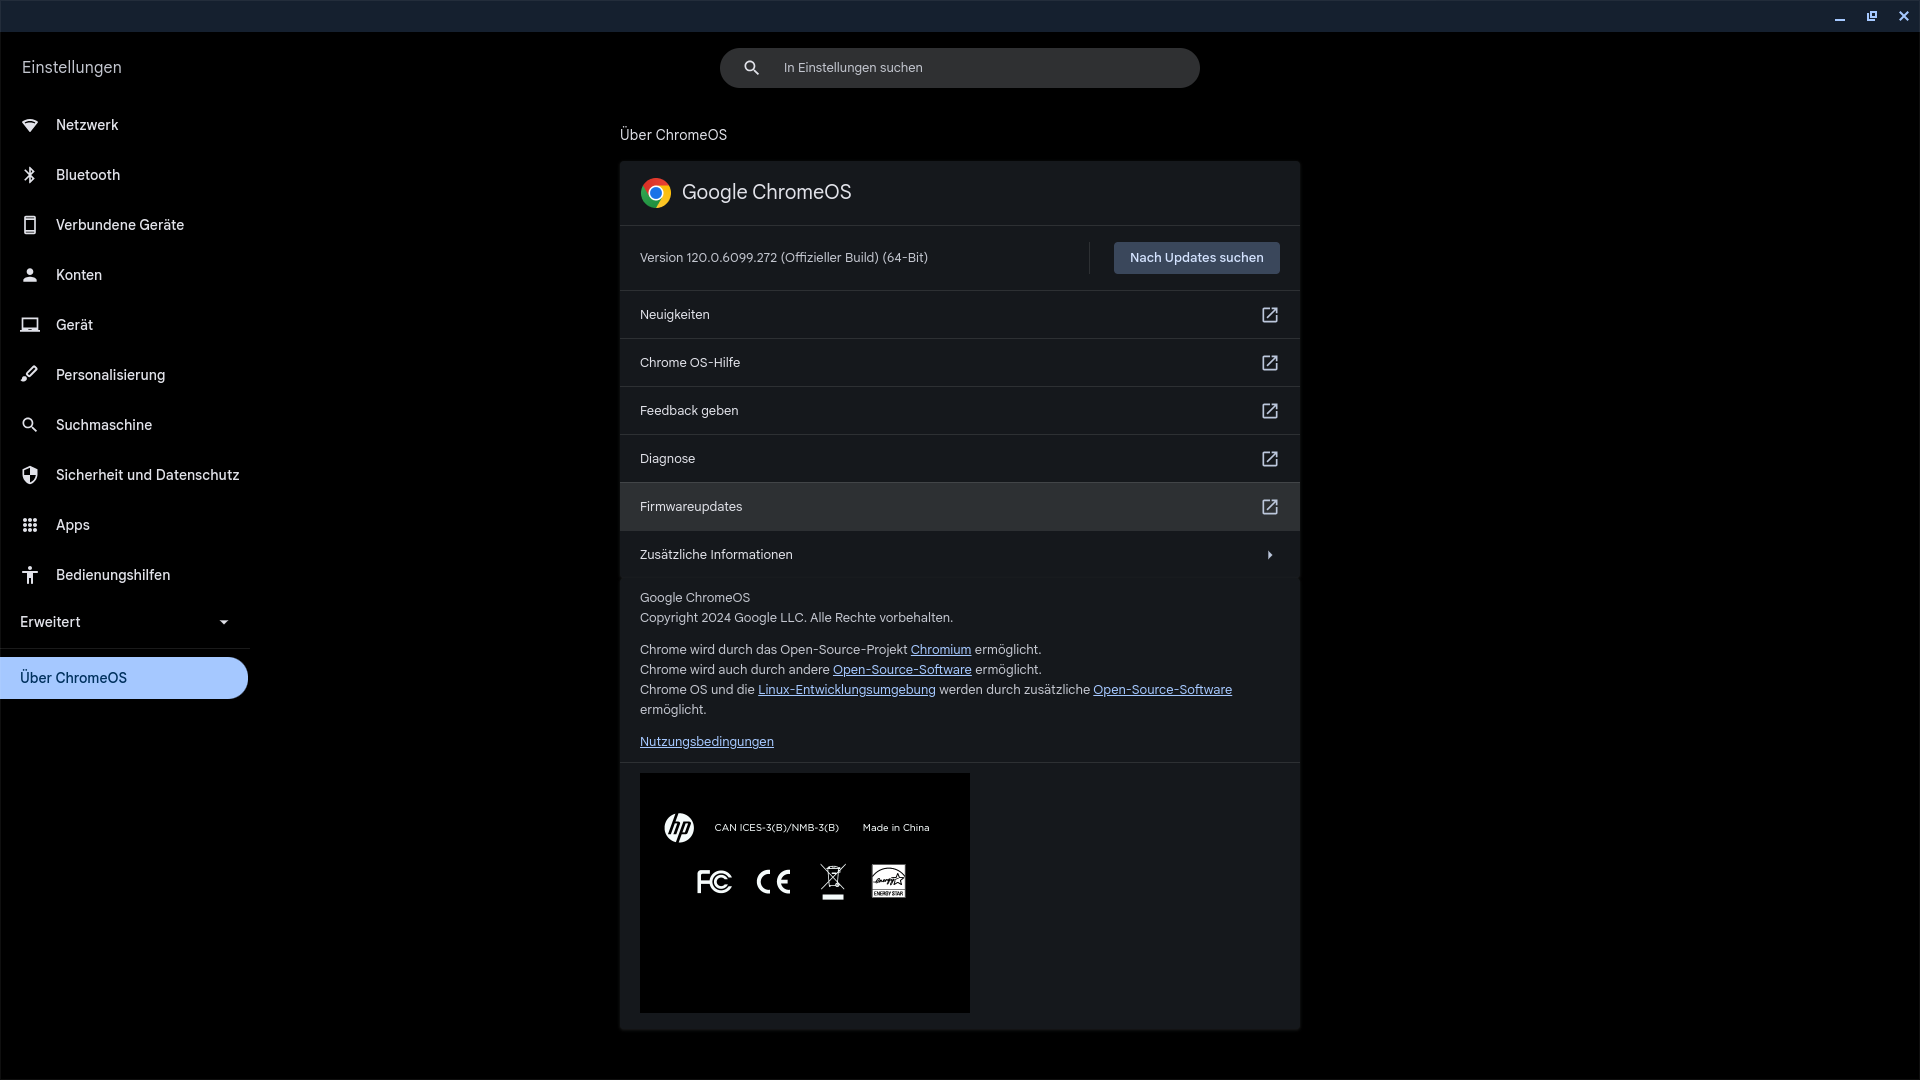Click the external link icon on the Diagnose row

pos(1269,459)
